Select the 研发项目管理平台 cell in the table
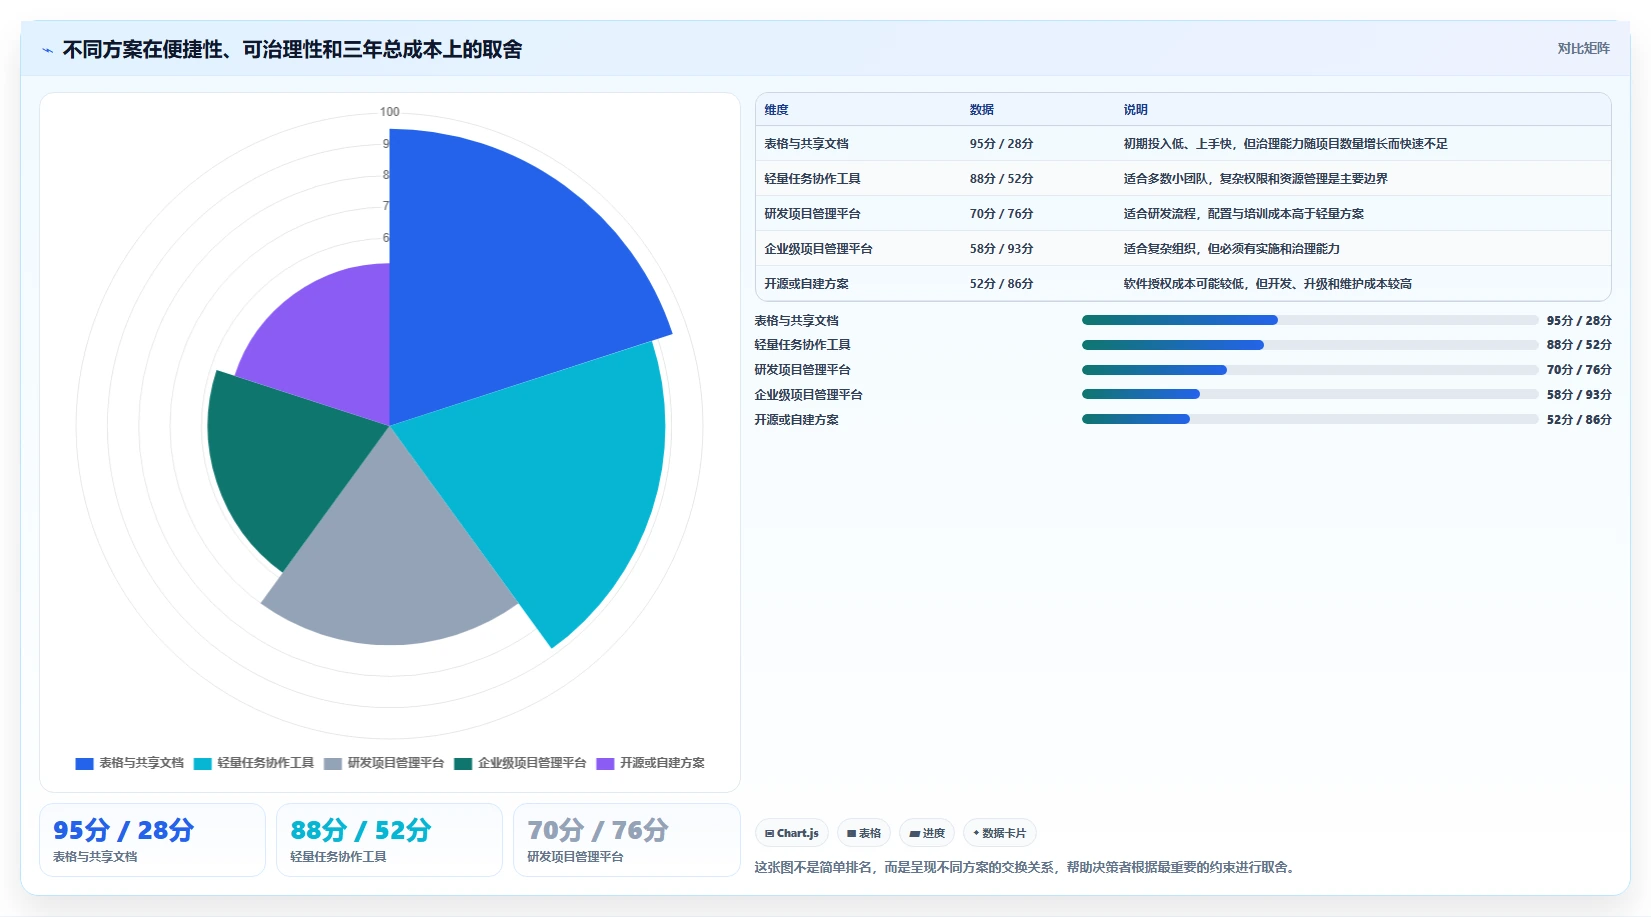 (x=813, y=214)
